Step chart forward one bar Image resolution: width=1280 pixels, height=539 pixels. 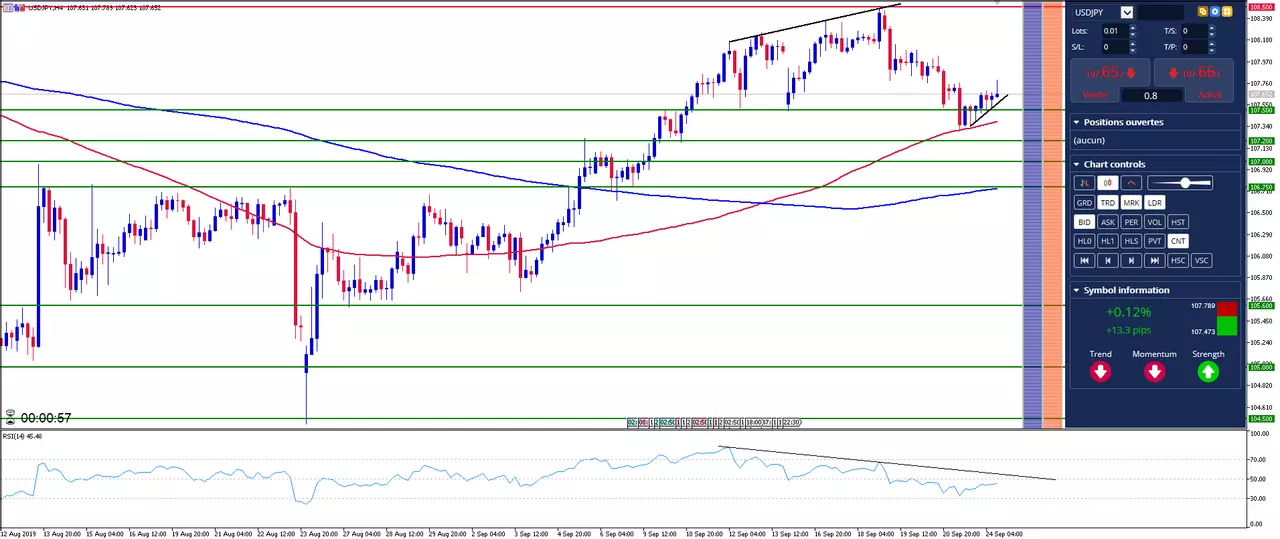[x=1132, y=260]
